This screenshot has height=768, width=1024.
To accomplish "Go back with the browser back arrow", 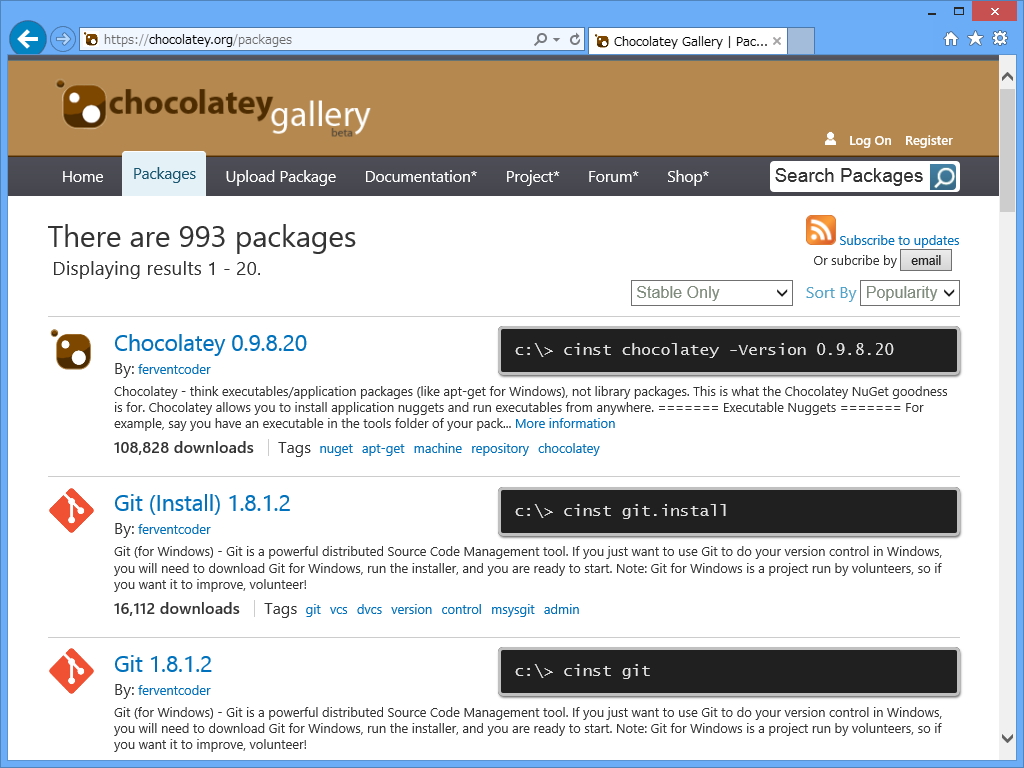I will (28, 39).
